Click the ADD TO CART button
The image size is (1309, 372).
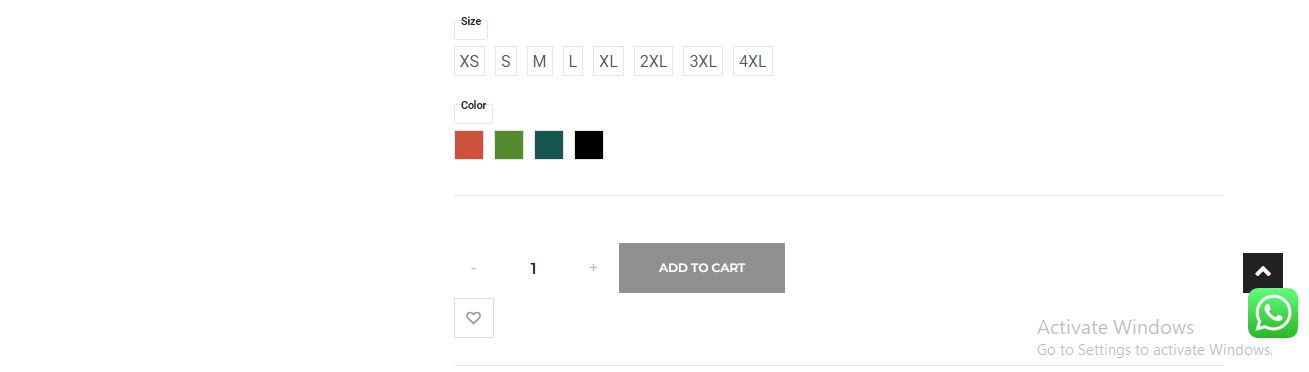pos(702,268)
